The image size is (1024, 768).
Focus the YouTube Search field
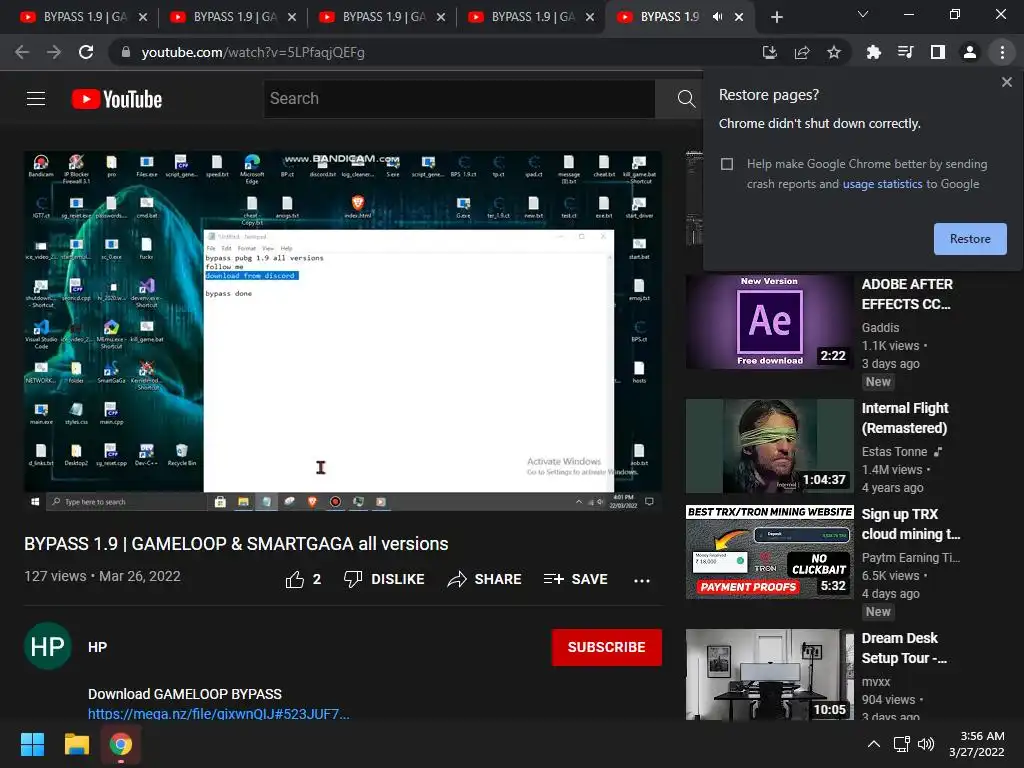(459, 99)
